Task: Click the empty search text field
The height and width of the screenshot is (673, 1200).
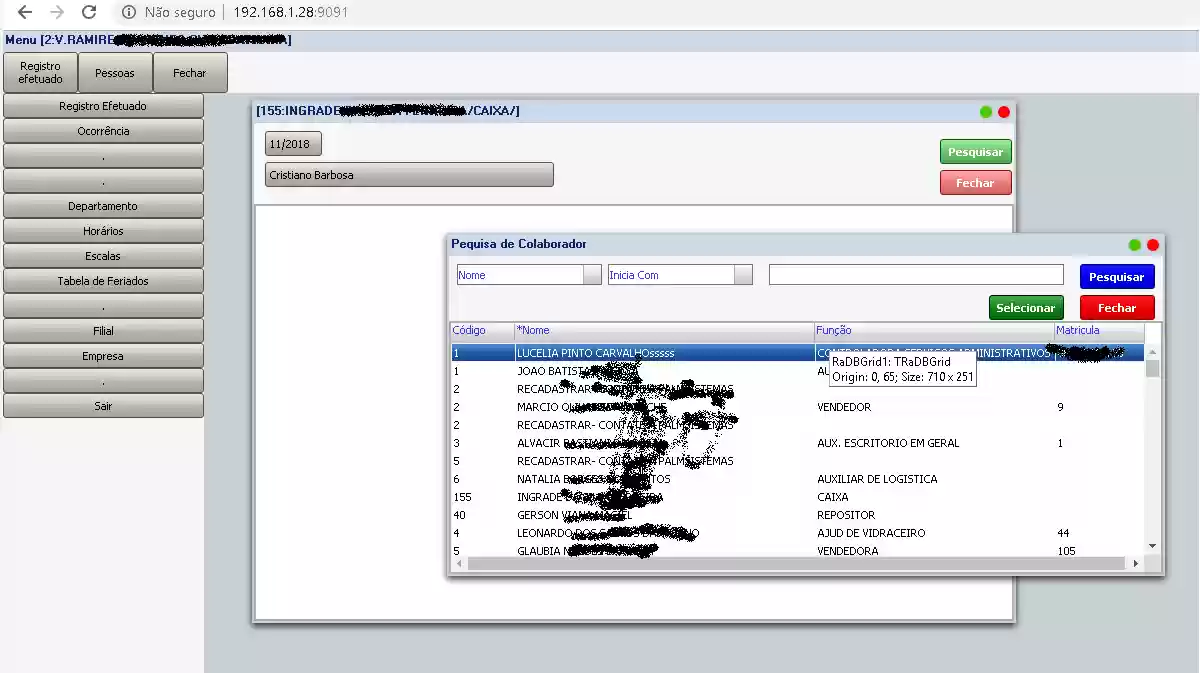Action: (915, 274)
